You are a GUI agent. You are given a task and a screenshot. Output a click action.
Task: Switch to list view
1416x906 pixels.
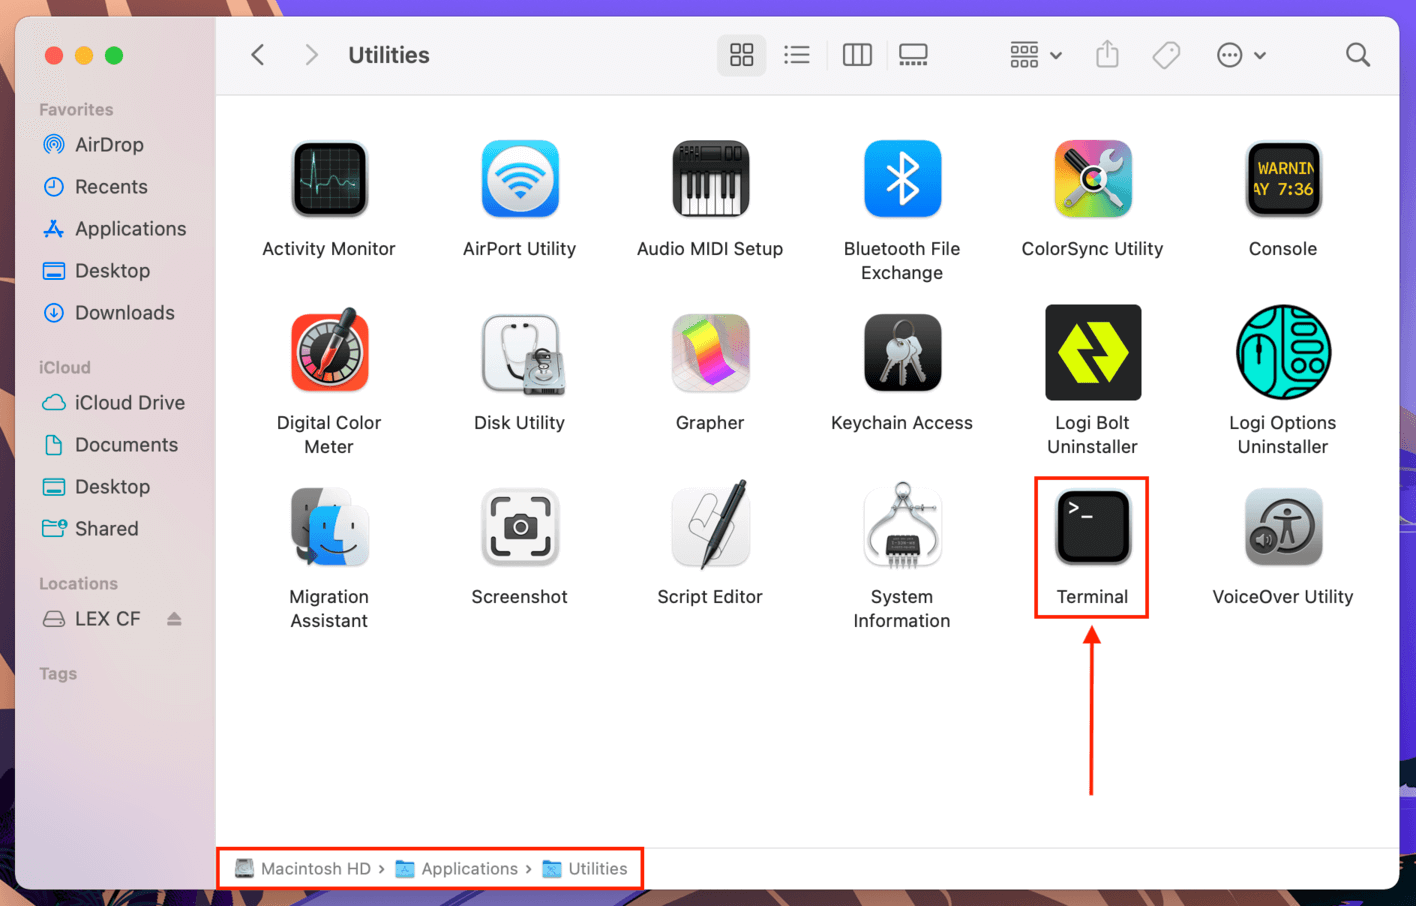coord(797,55)
